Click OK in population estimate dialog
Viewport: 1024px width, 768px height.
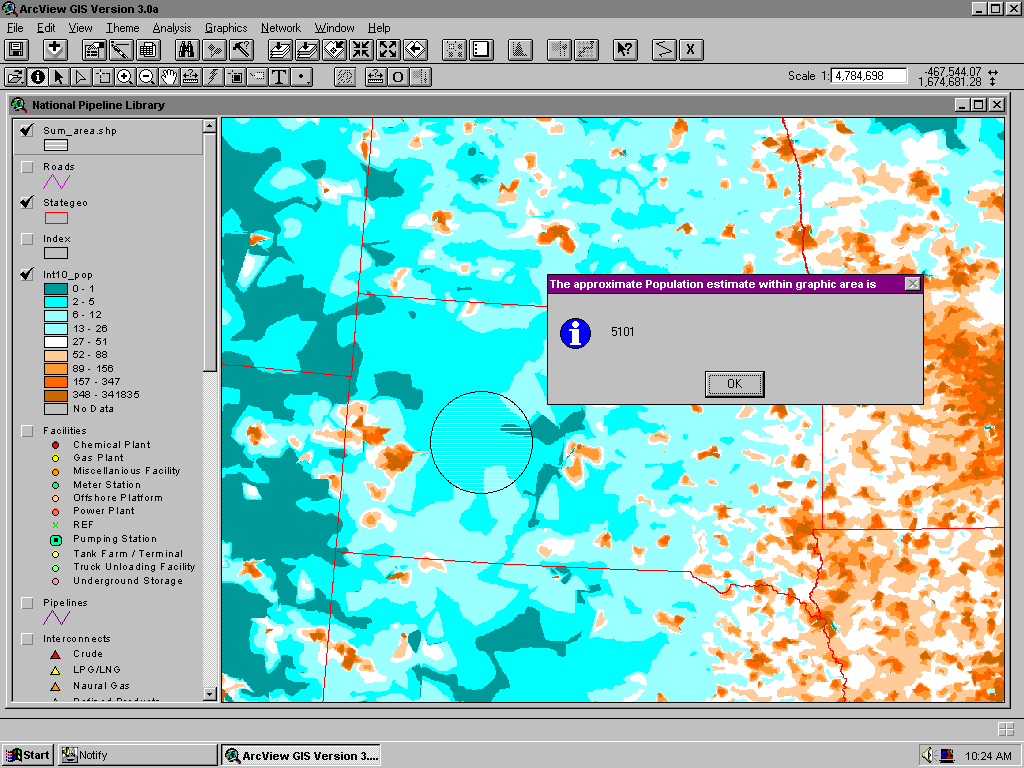coord(735,384)
